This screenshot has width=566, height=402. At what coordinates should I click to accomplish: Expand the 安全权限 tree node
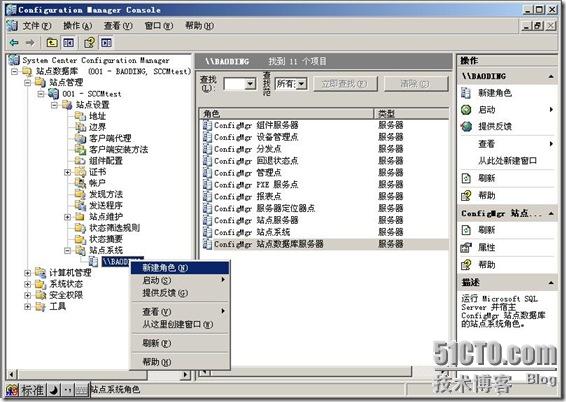click(x=27, y=296)
